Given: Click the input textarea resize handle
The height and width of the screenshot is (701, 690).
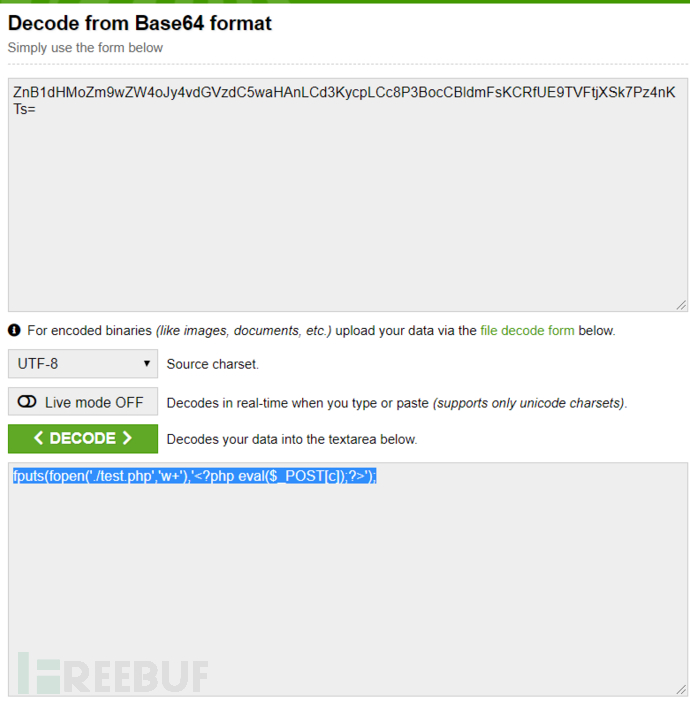Looking at the screenshot, I should click(x=681, y=305).
